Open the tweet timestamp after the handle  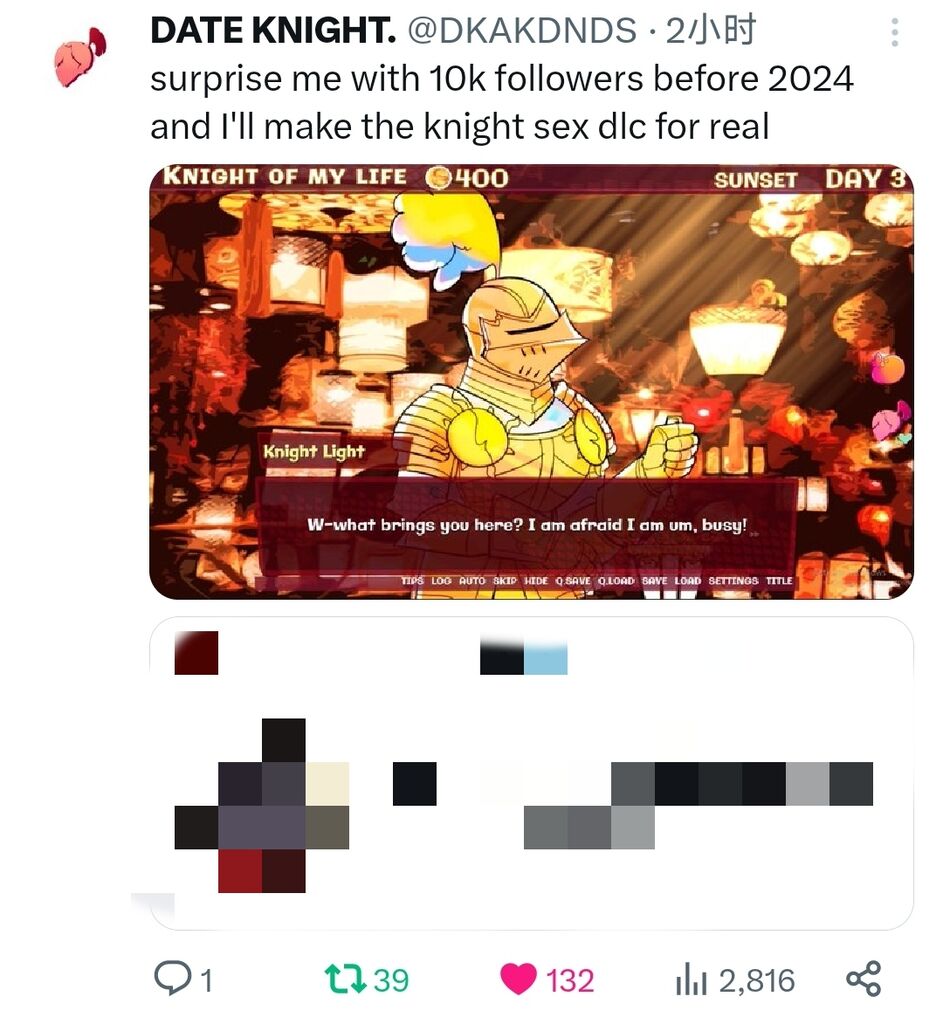click(x=710, y=31)
